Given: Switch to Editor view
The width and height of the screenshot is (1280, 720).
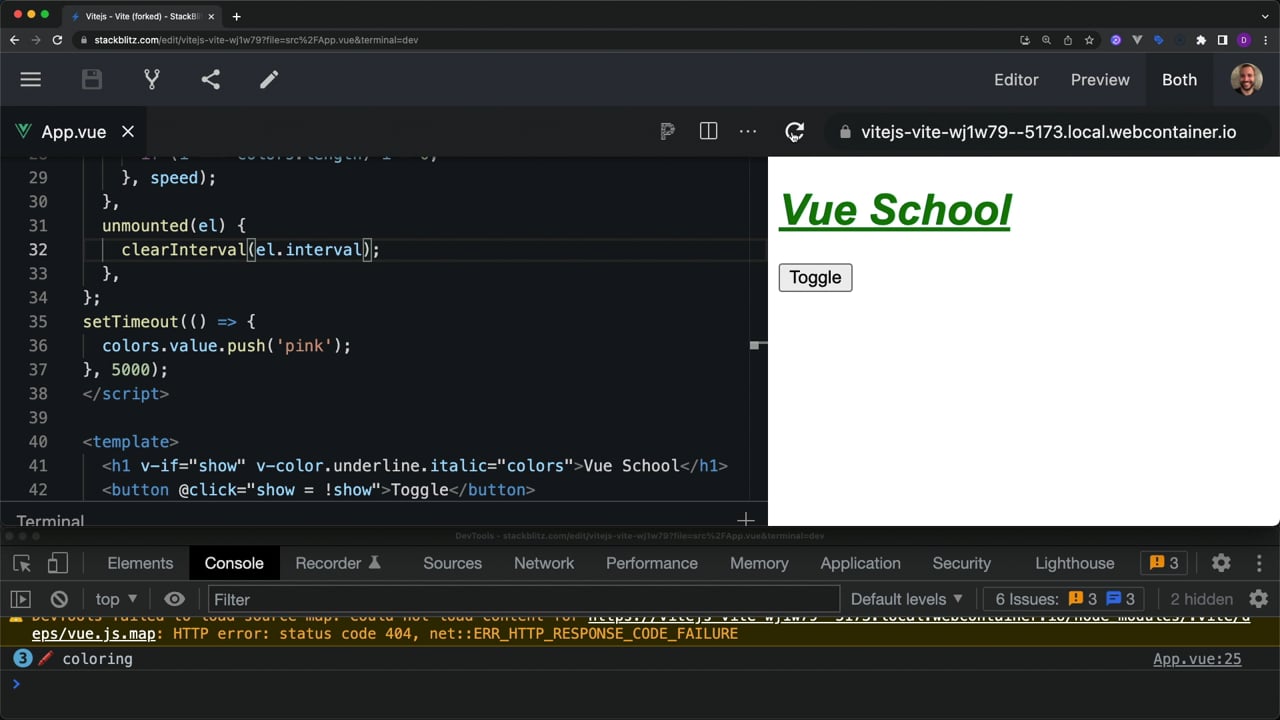Looking at the screenshot, I should point(1016,80).
